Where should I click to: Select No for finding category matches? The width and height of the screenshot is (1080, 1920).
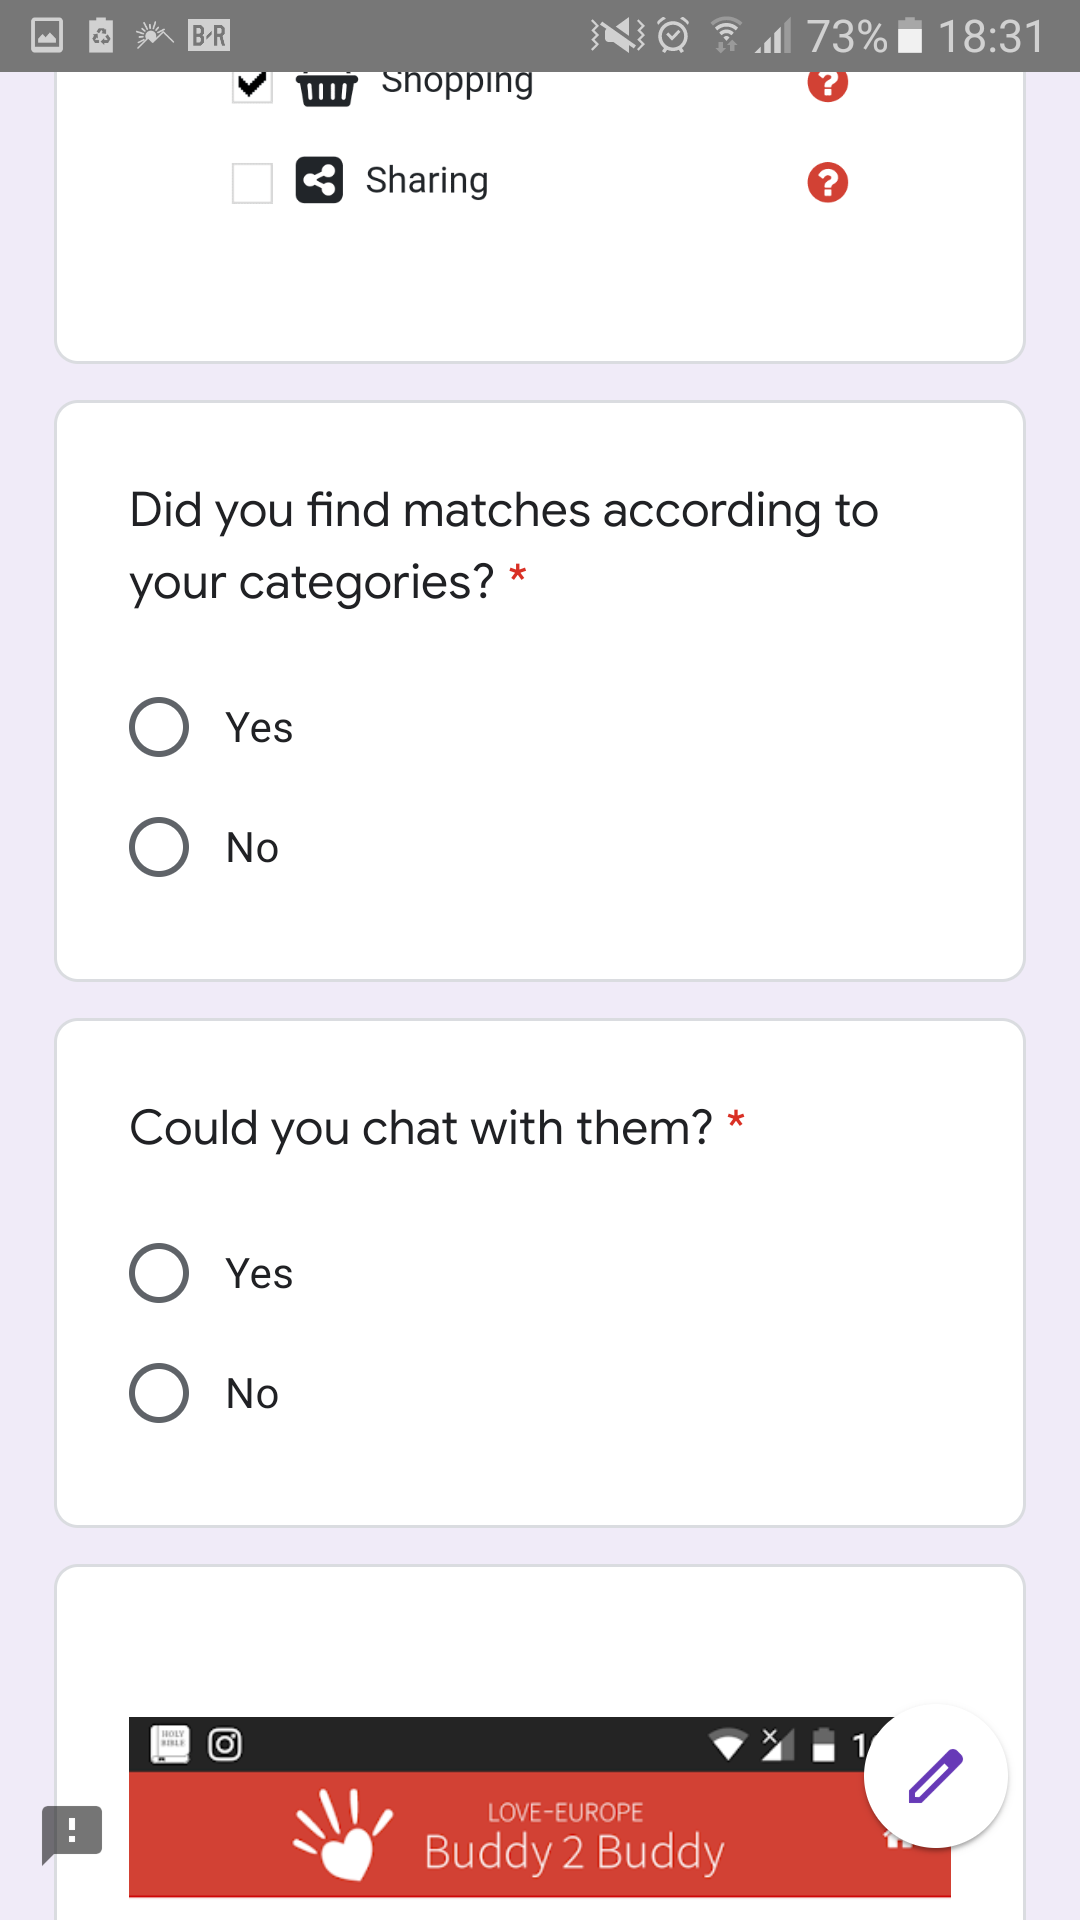(x=159, y=847)
